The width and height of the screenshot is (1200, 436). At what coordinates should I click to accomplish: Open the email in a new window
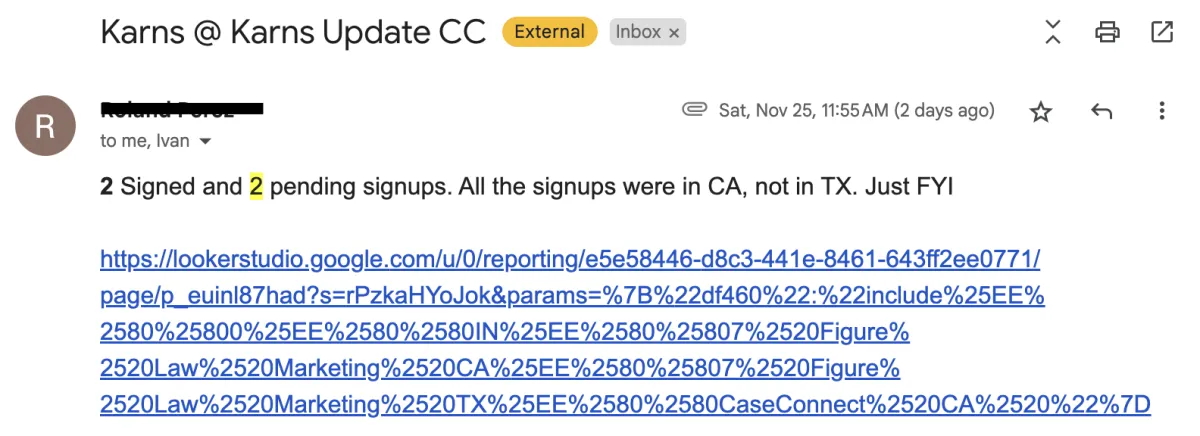click(x=1162, y=32)
